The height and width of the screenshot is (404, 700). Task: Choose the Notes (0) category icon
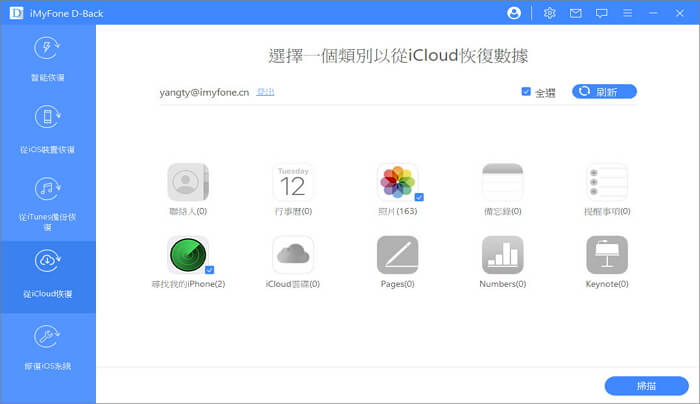(502, 182)
